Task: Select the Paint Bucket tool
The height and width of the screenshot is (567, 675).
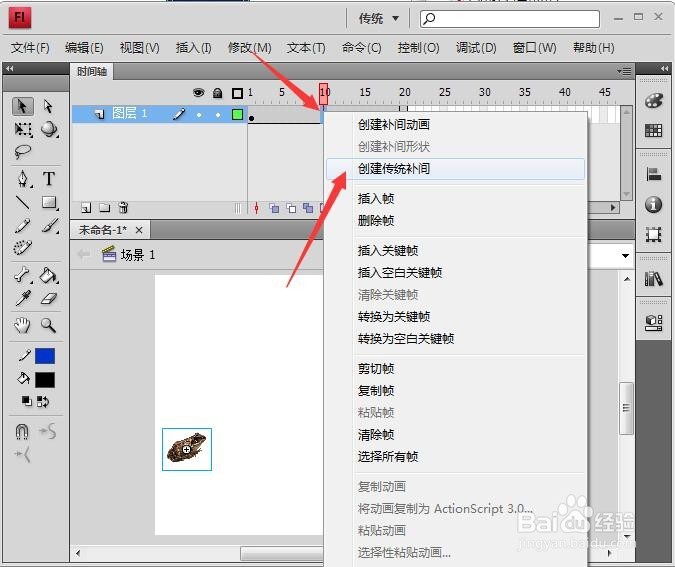Action: point(48,275)
